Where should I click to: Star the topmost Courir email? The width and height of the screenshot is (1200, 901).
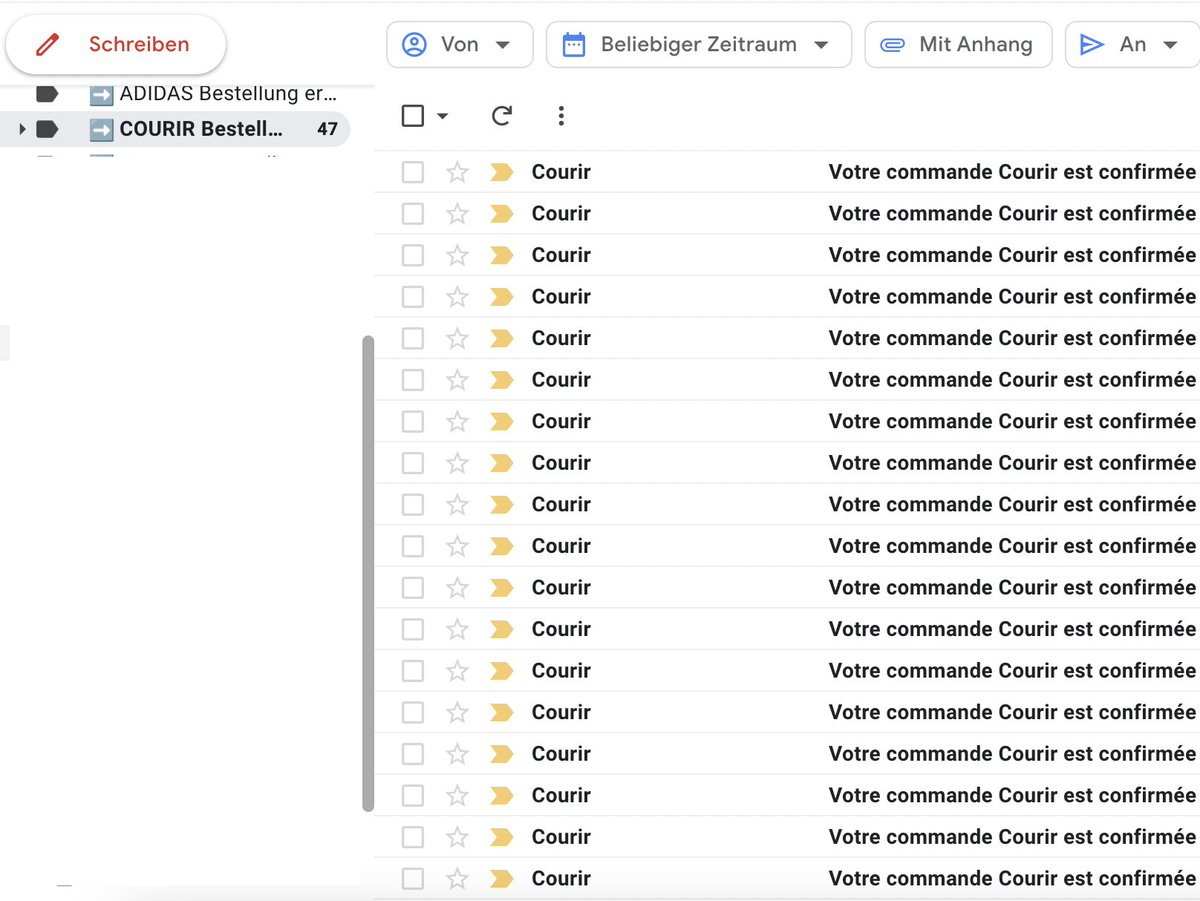coord(457,172)
